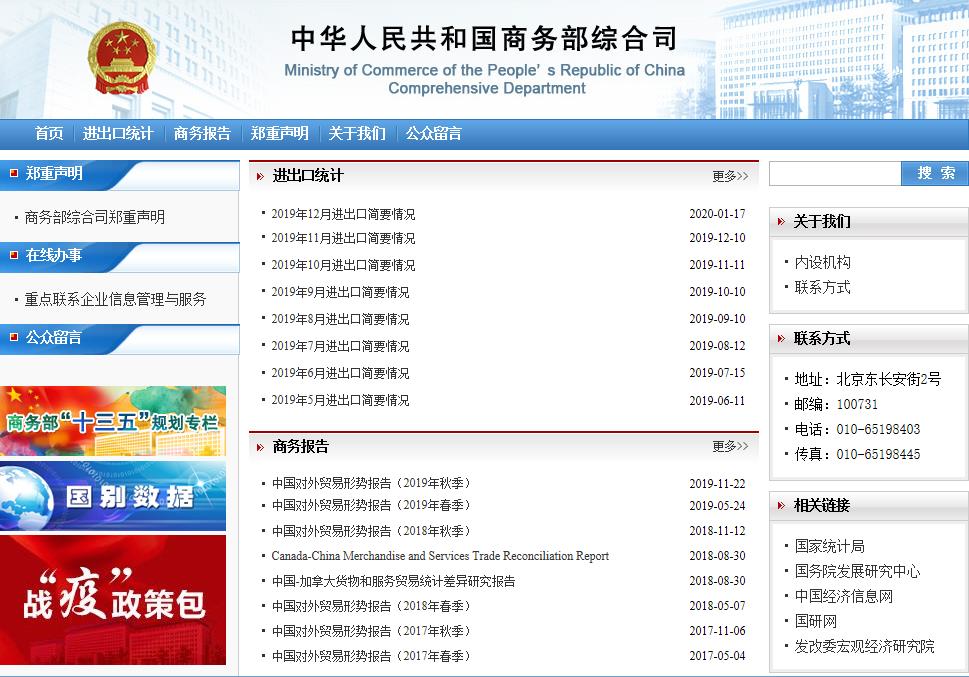Expand 更多 link in 商务报告 section
This screenshot has width=969, height=677.
(x=729, y=447)
